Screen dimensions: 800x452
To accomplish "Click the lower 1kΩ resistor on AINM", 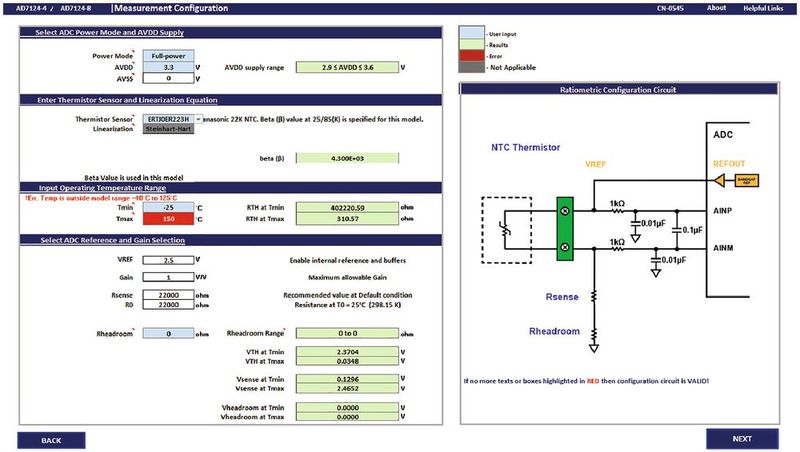I will [x=617, y=249].
